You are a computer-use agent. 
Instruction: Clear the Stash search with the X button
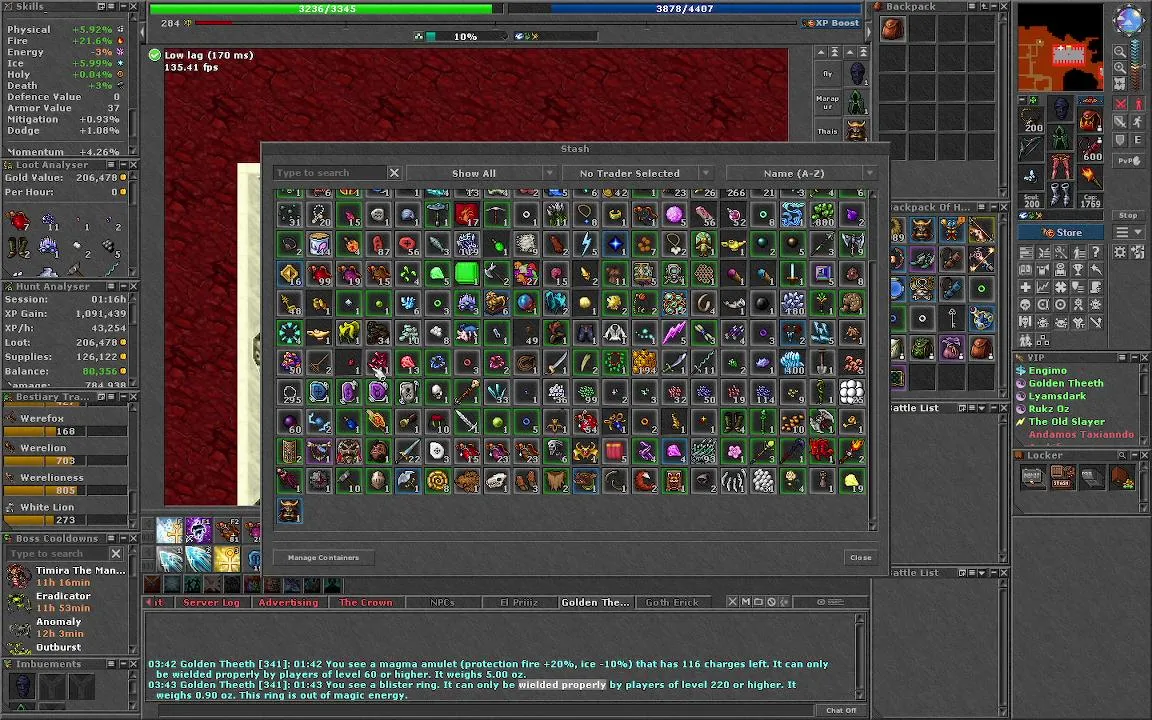coord(395,173)
